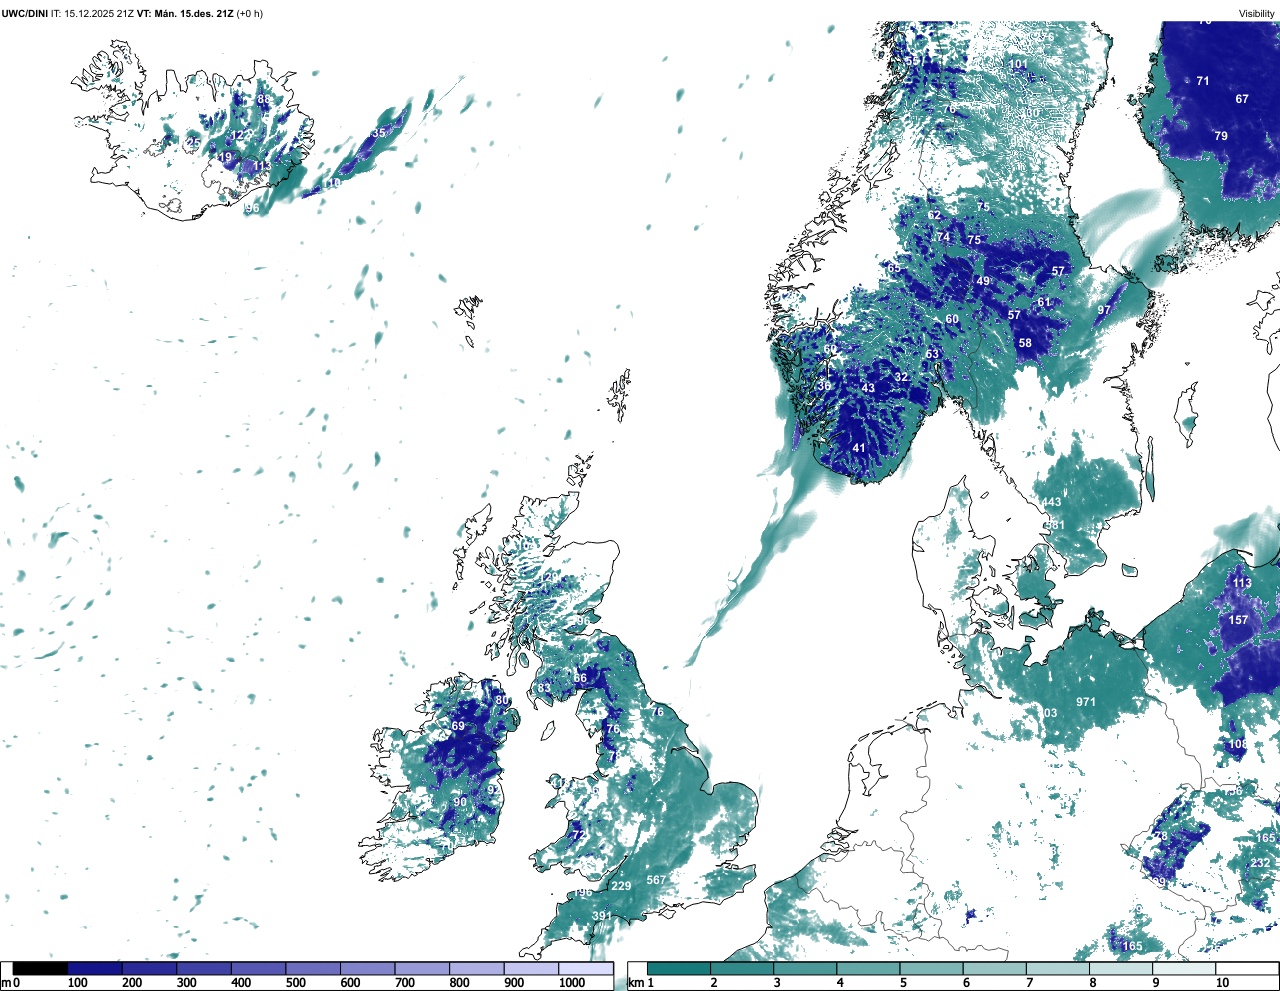1280x991 pixels.
Task: Select the white swatch after the 10 km mark
Action: 1246,969
